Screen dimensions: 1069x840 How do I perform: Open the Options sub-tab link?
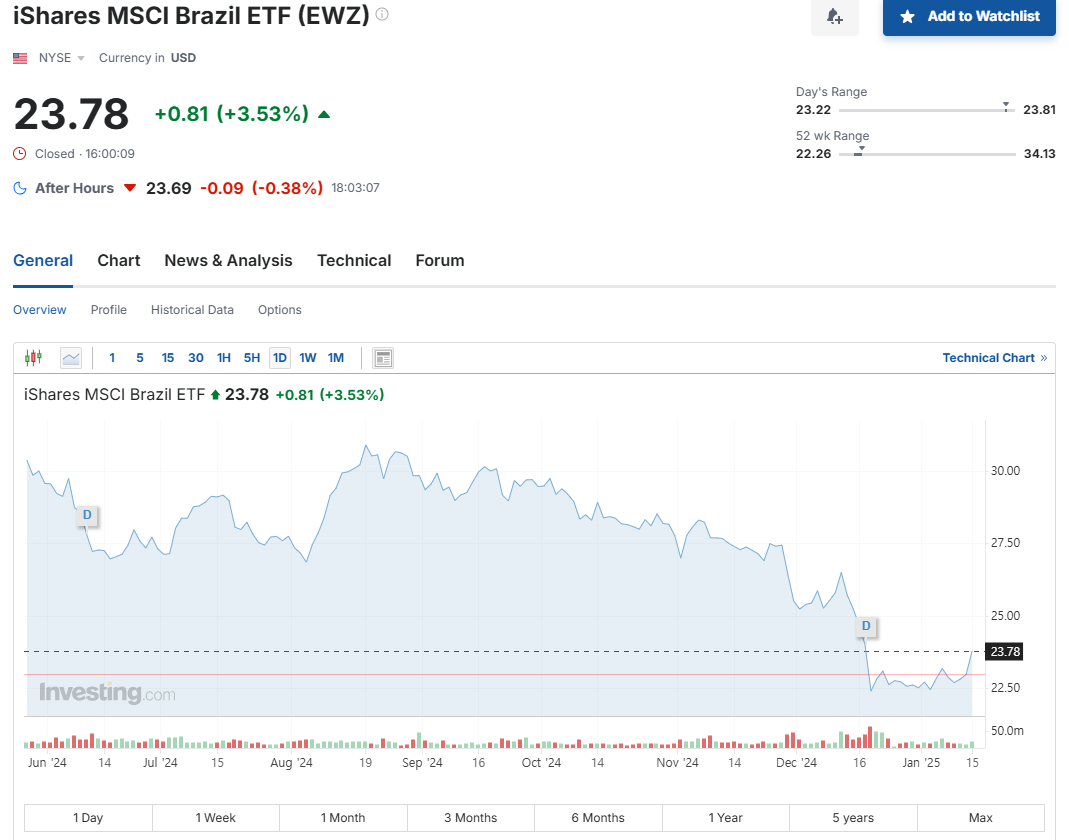[280, 310]
